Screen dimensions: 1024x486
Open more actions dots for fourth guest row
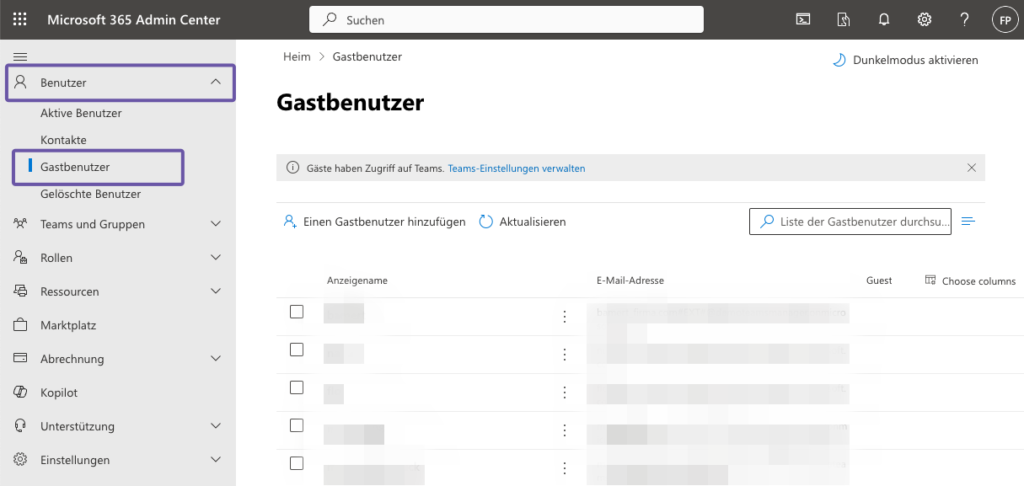pos(564,430)
